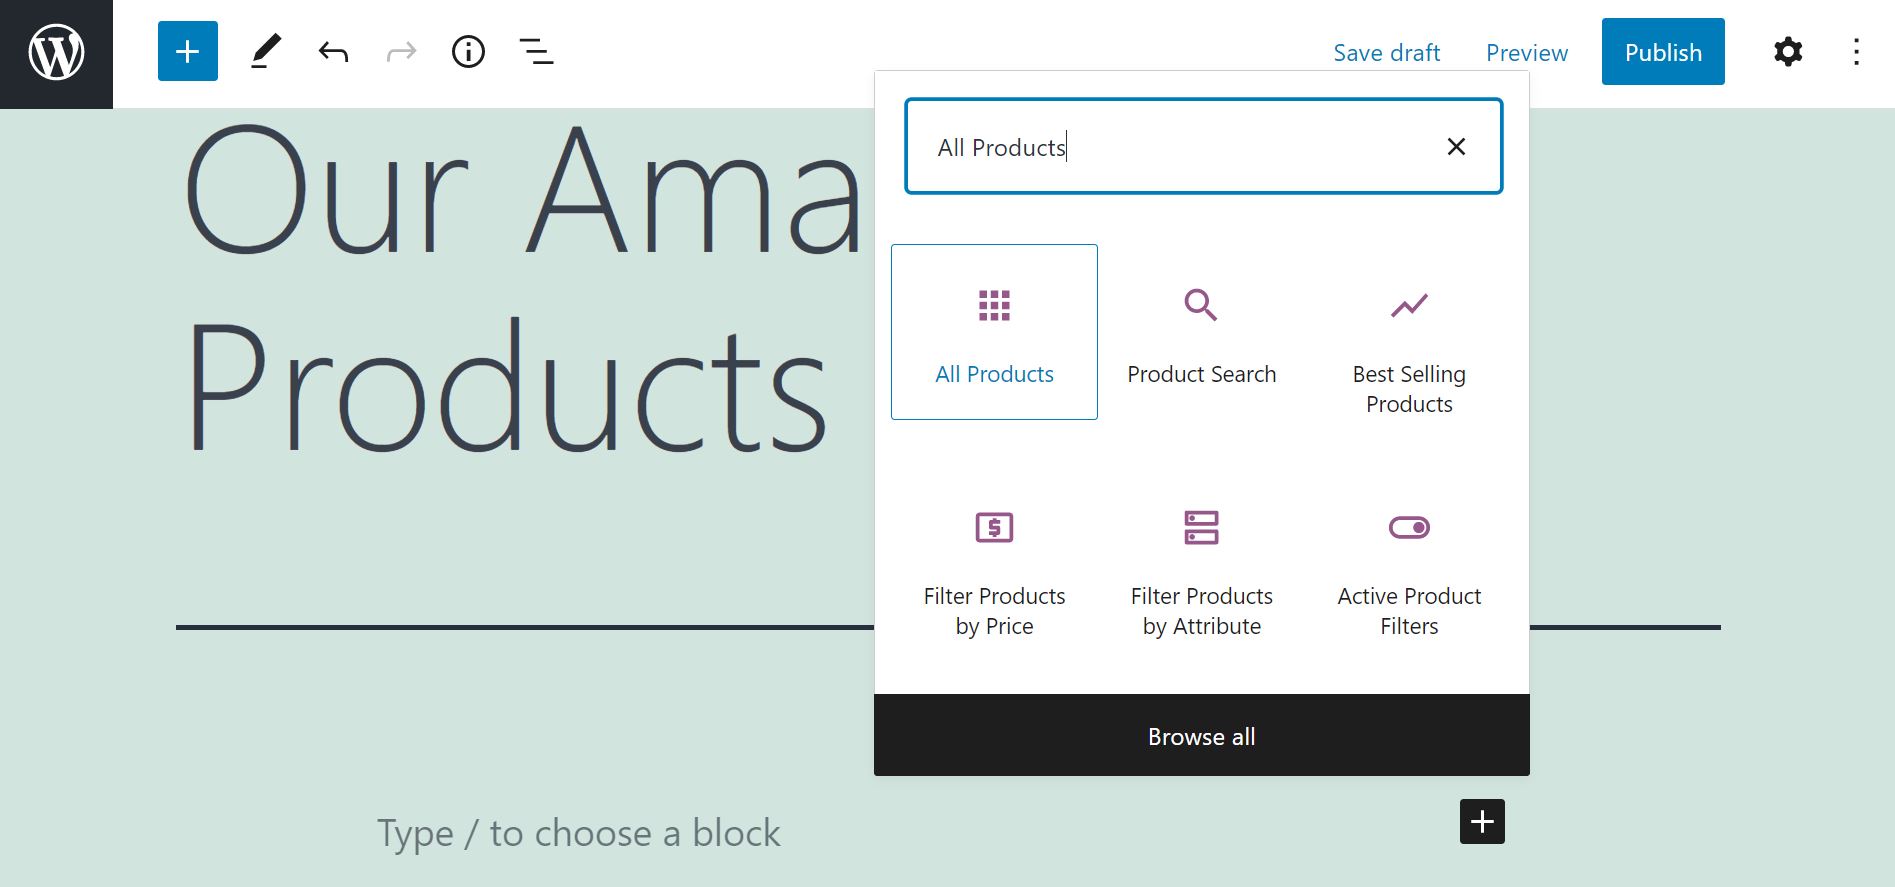Open the block inserter
This screenshot has width=1895, height=887.
[x=187, y=51]
